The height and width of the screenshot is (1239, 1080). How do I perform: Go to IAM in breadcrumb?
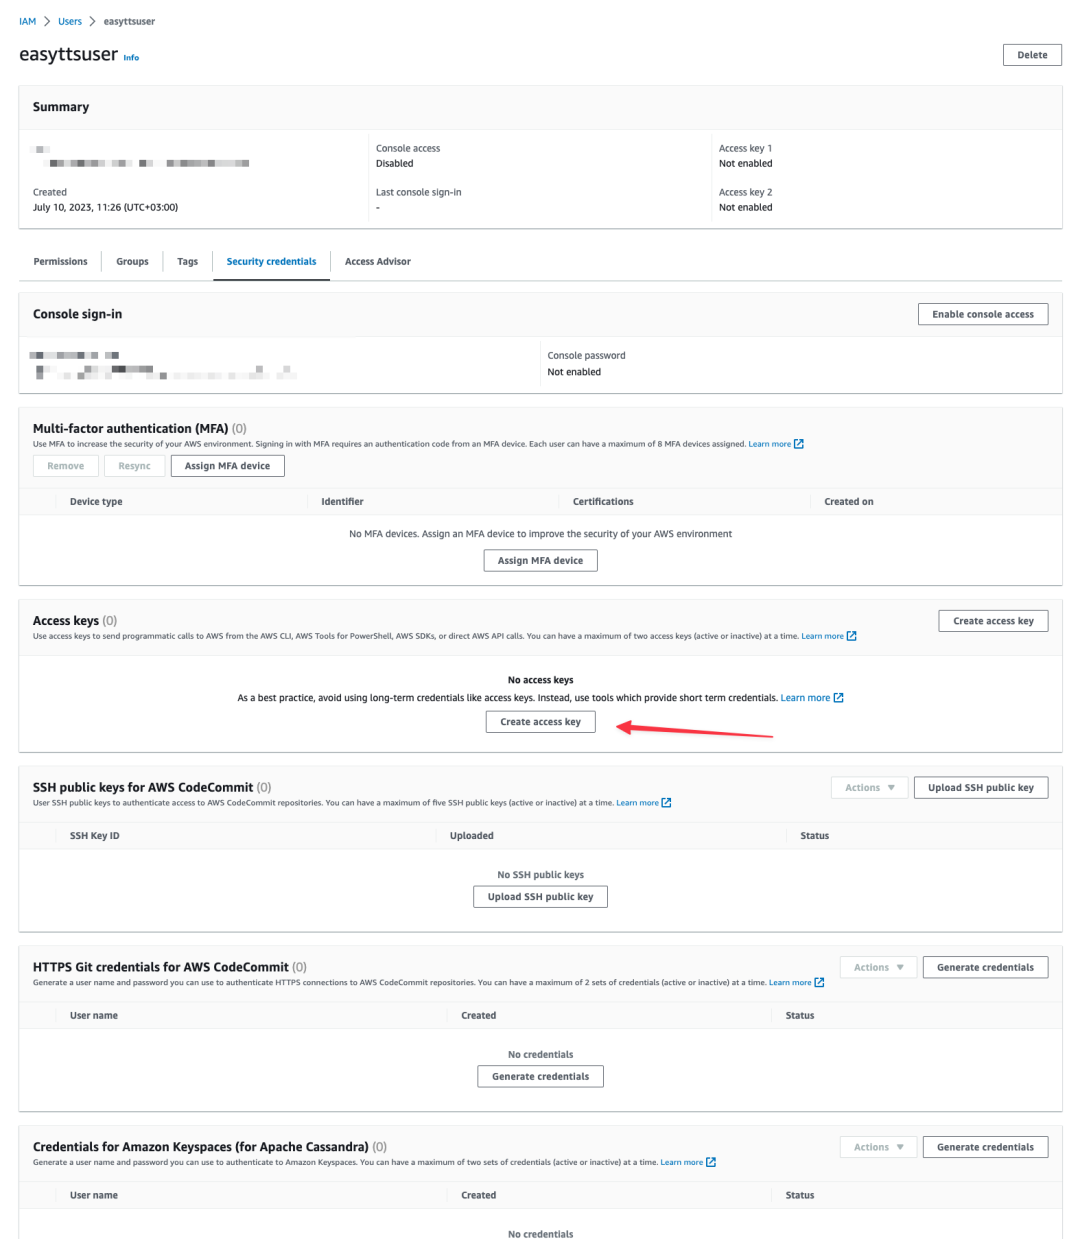click(x=27, y=21)
